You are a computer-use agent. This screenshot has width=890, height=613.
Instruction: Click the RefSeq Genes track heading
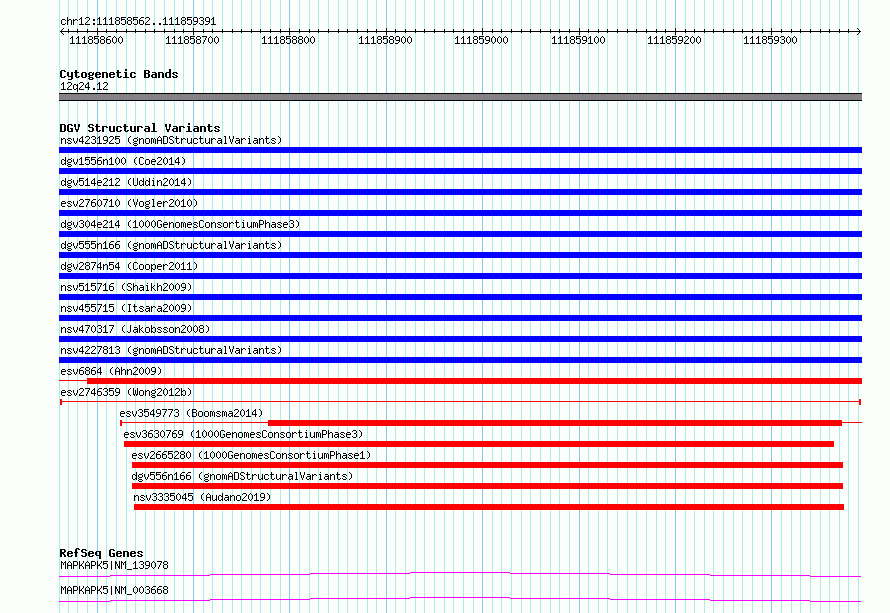click(101, 553)
